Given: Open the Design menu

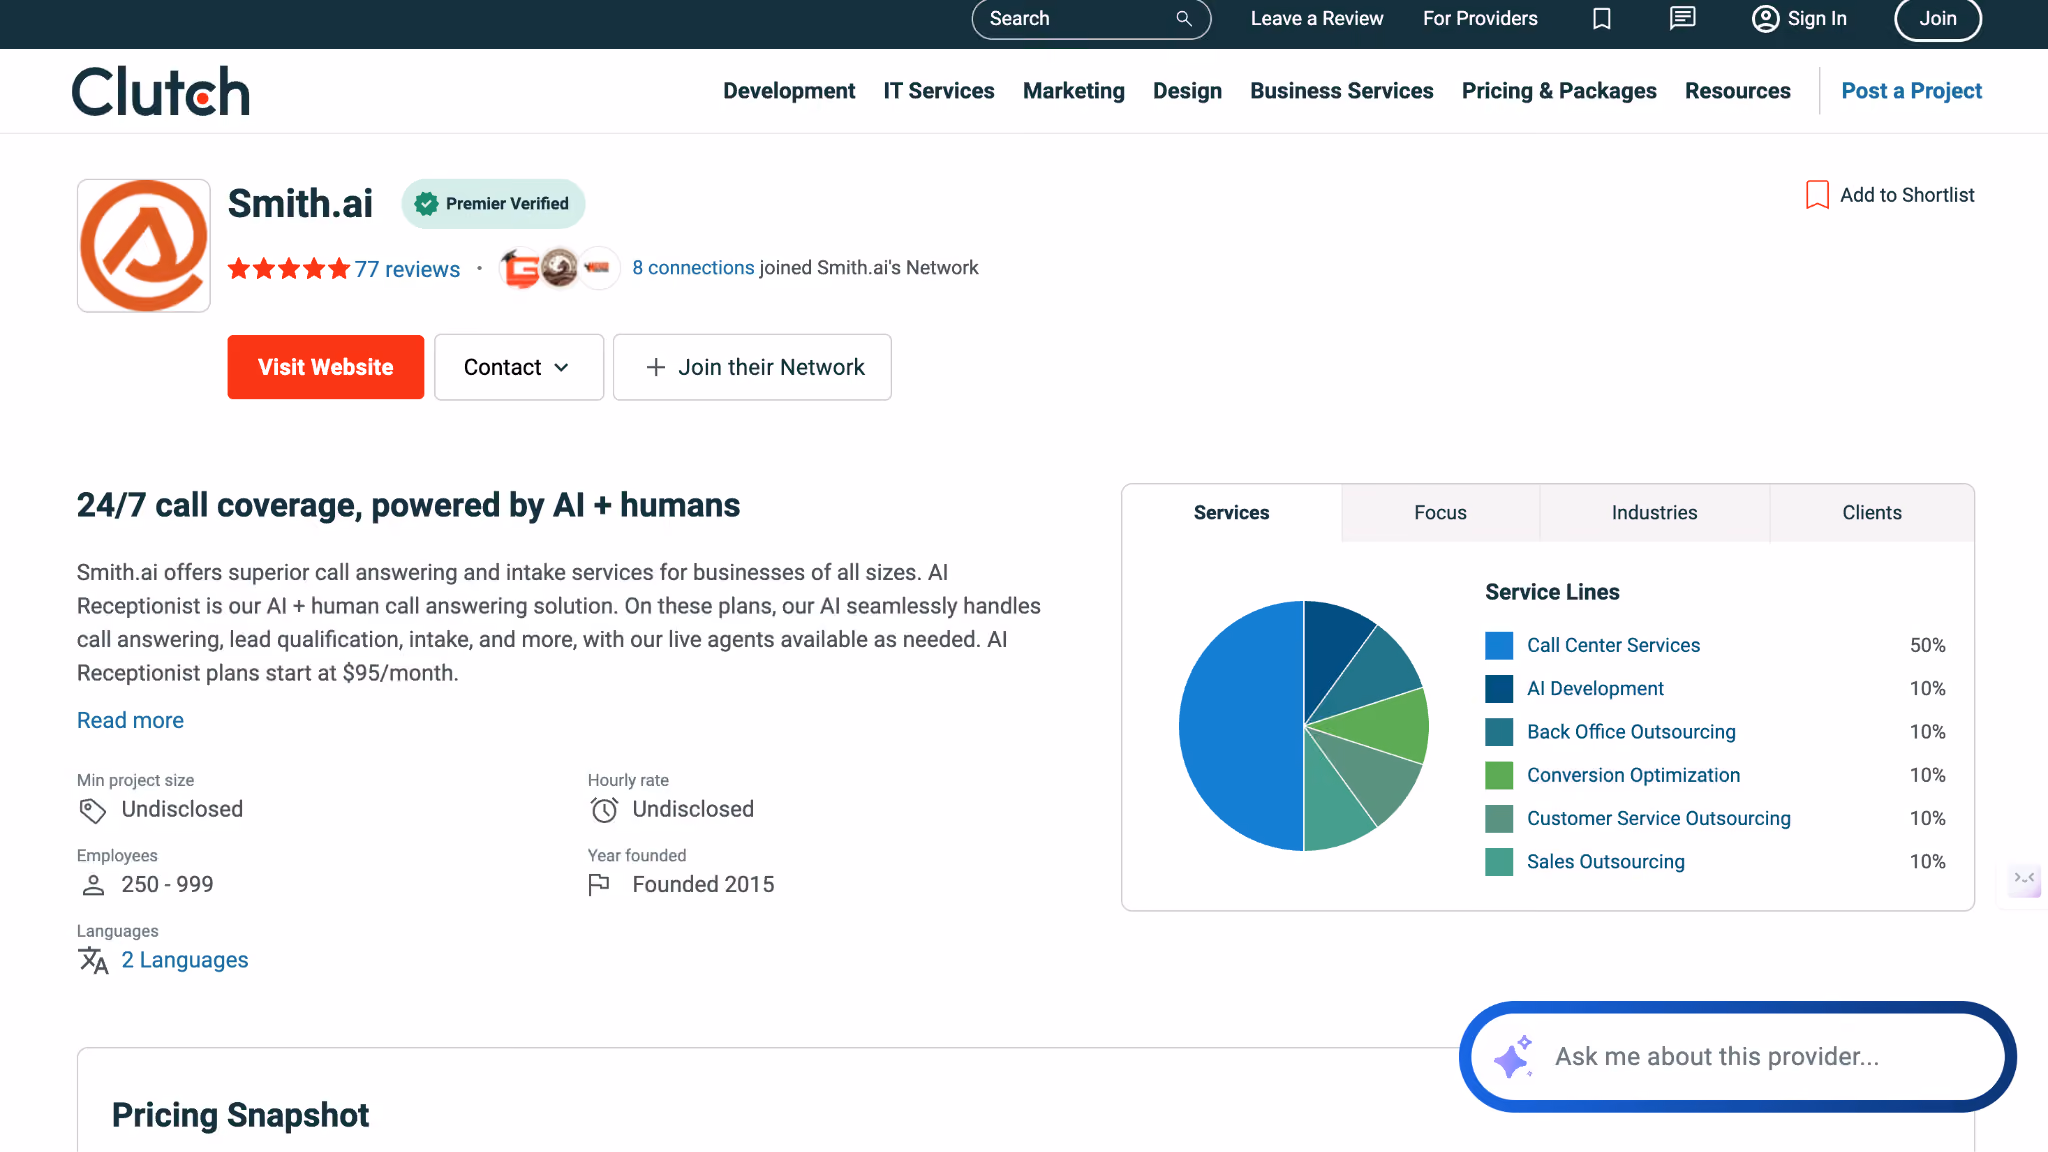Looking at the screenshot, I should pyautogui.click(x=1187, y=91).
